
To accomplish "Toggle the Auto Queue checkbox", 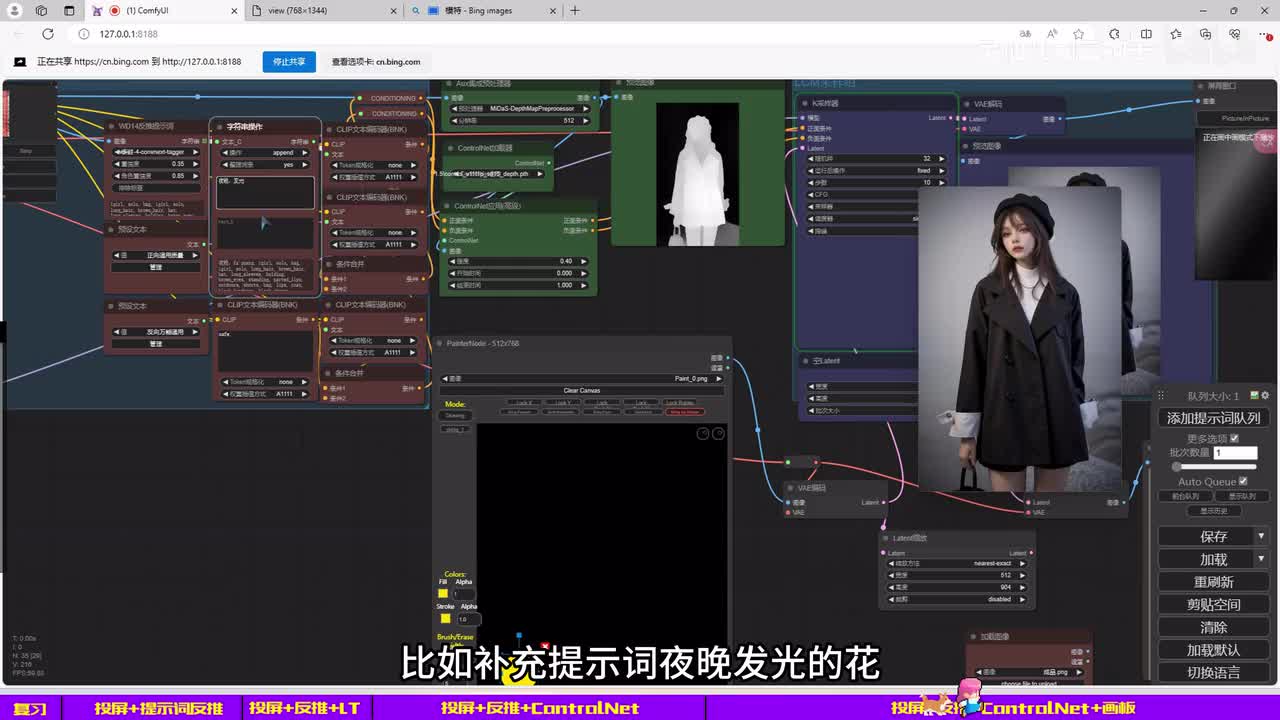I will coord(1243,481).
